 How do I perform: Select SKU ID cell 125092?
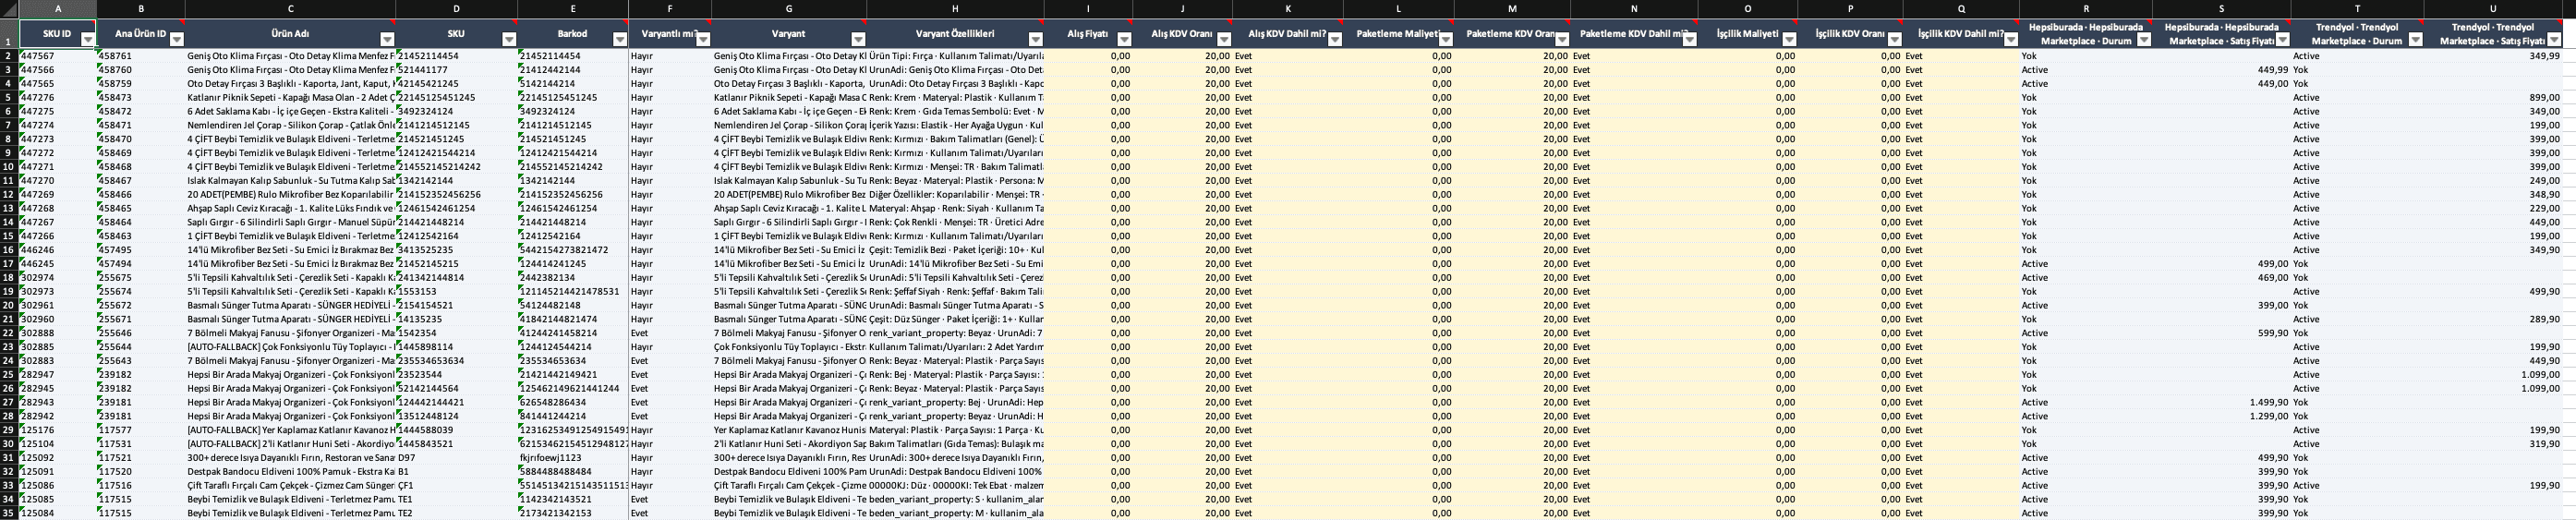coord(58,458)
